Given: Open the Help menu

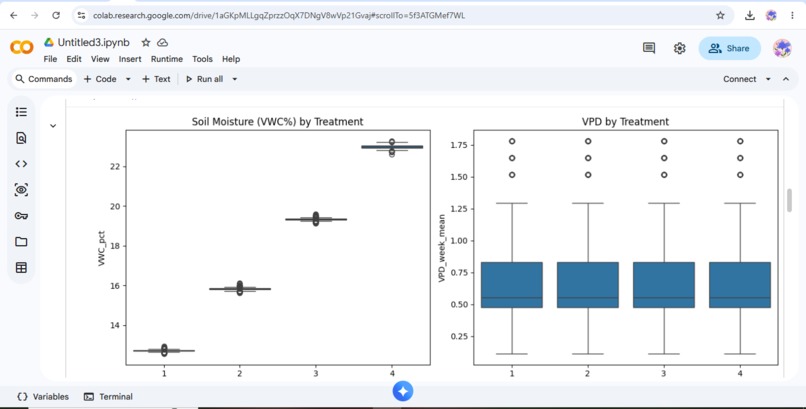Looking at the screenshot, I should click(x=231, y=59).
